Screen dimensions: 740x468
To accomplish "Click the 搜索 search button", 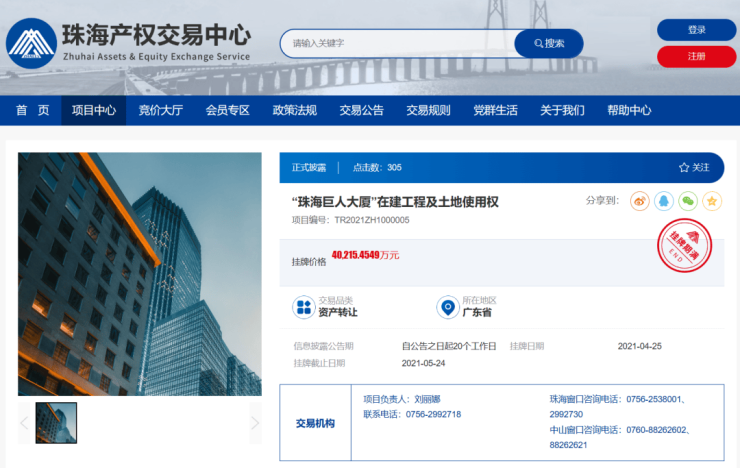I will click(549, 43).
